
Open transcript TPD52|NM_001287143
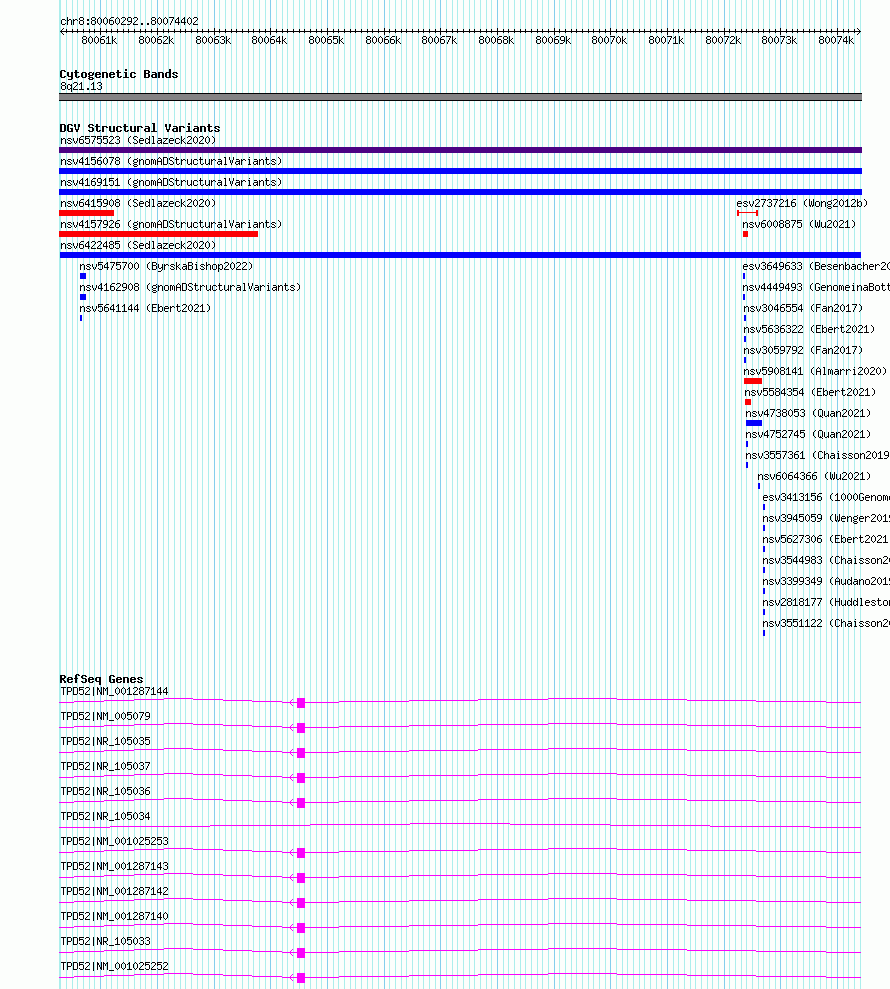click(114, 867)
